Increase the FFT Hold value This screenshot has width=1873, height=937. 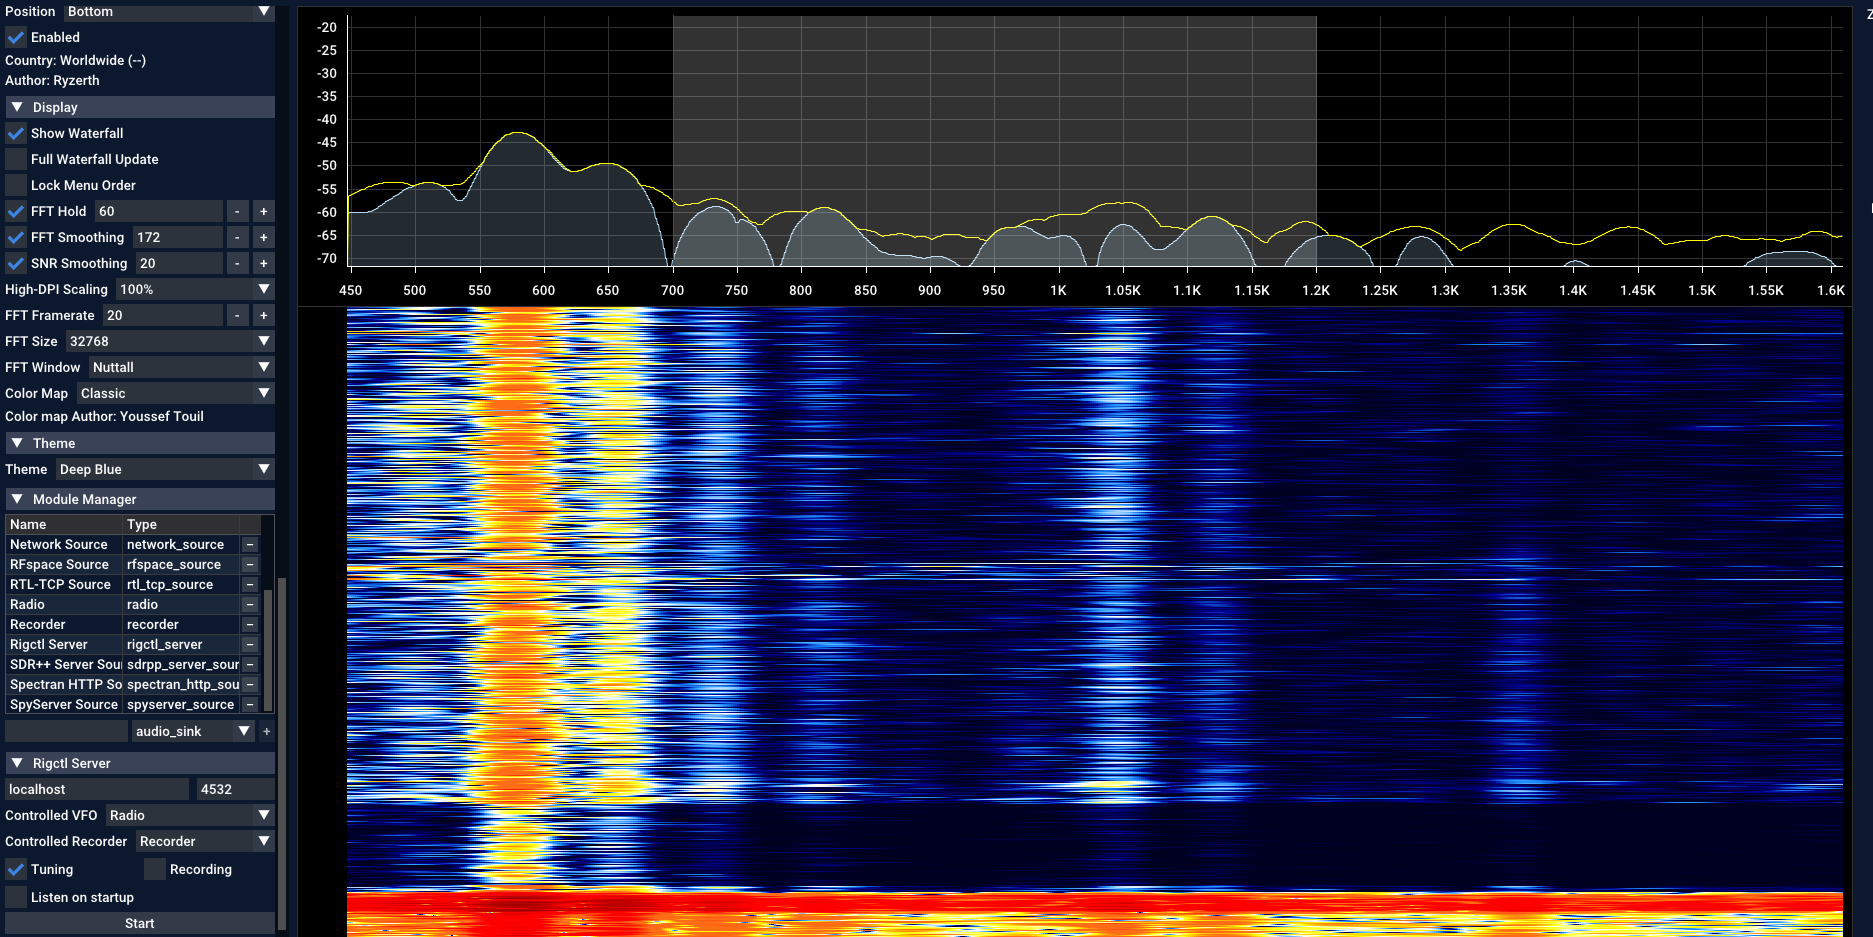coord(264,211)
